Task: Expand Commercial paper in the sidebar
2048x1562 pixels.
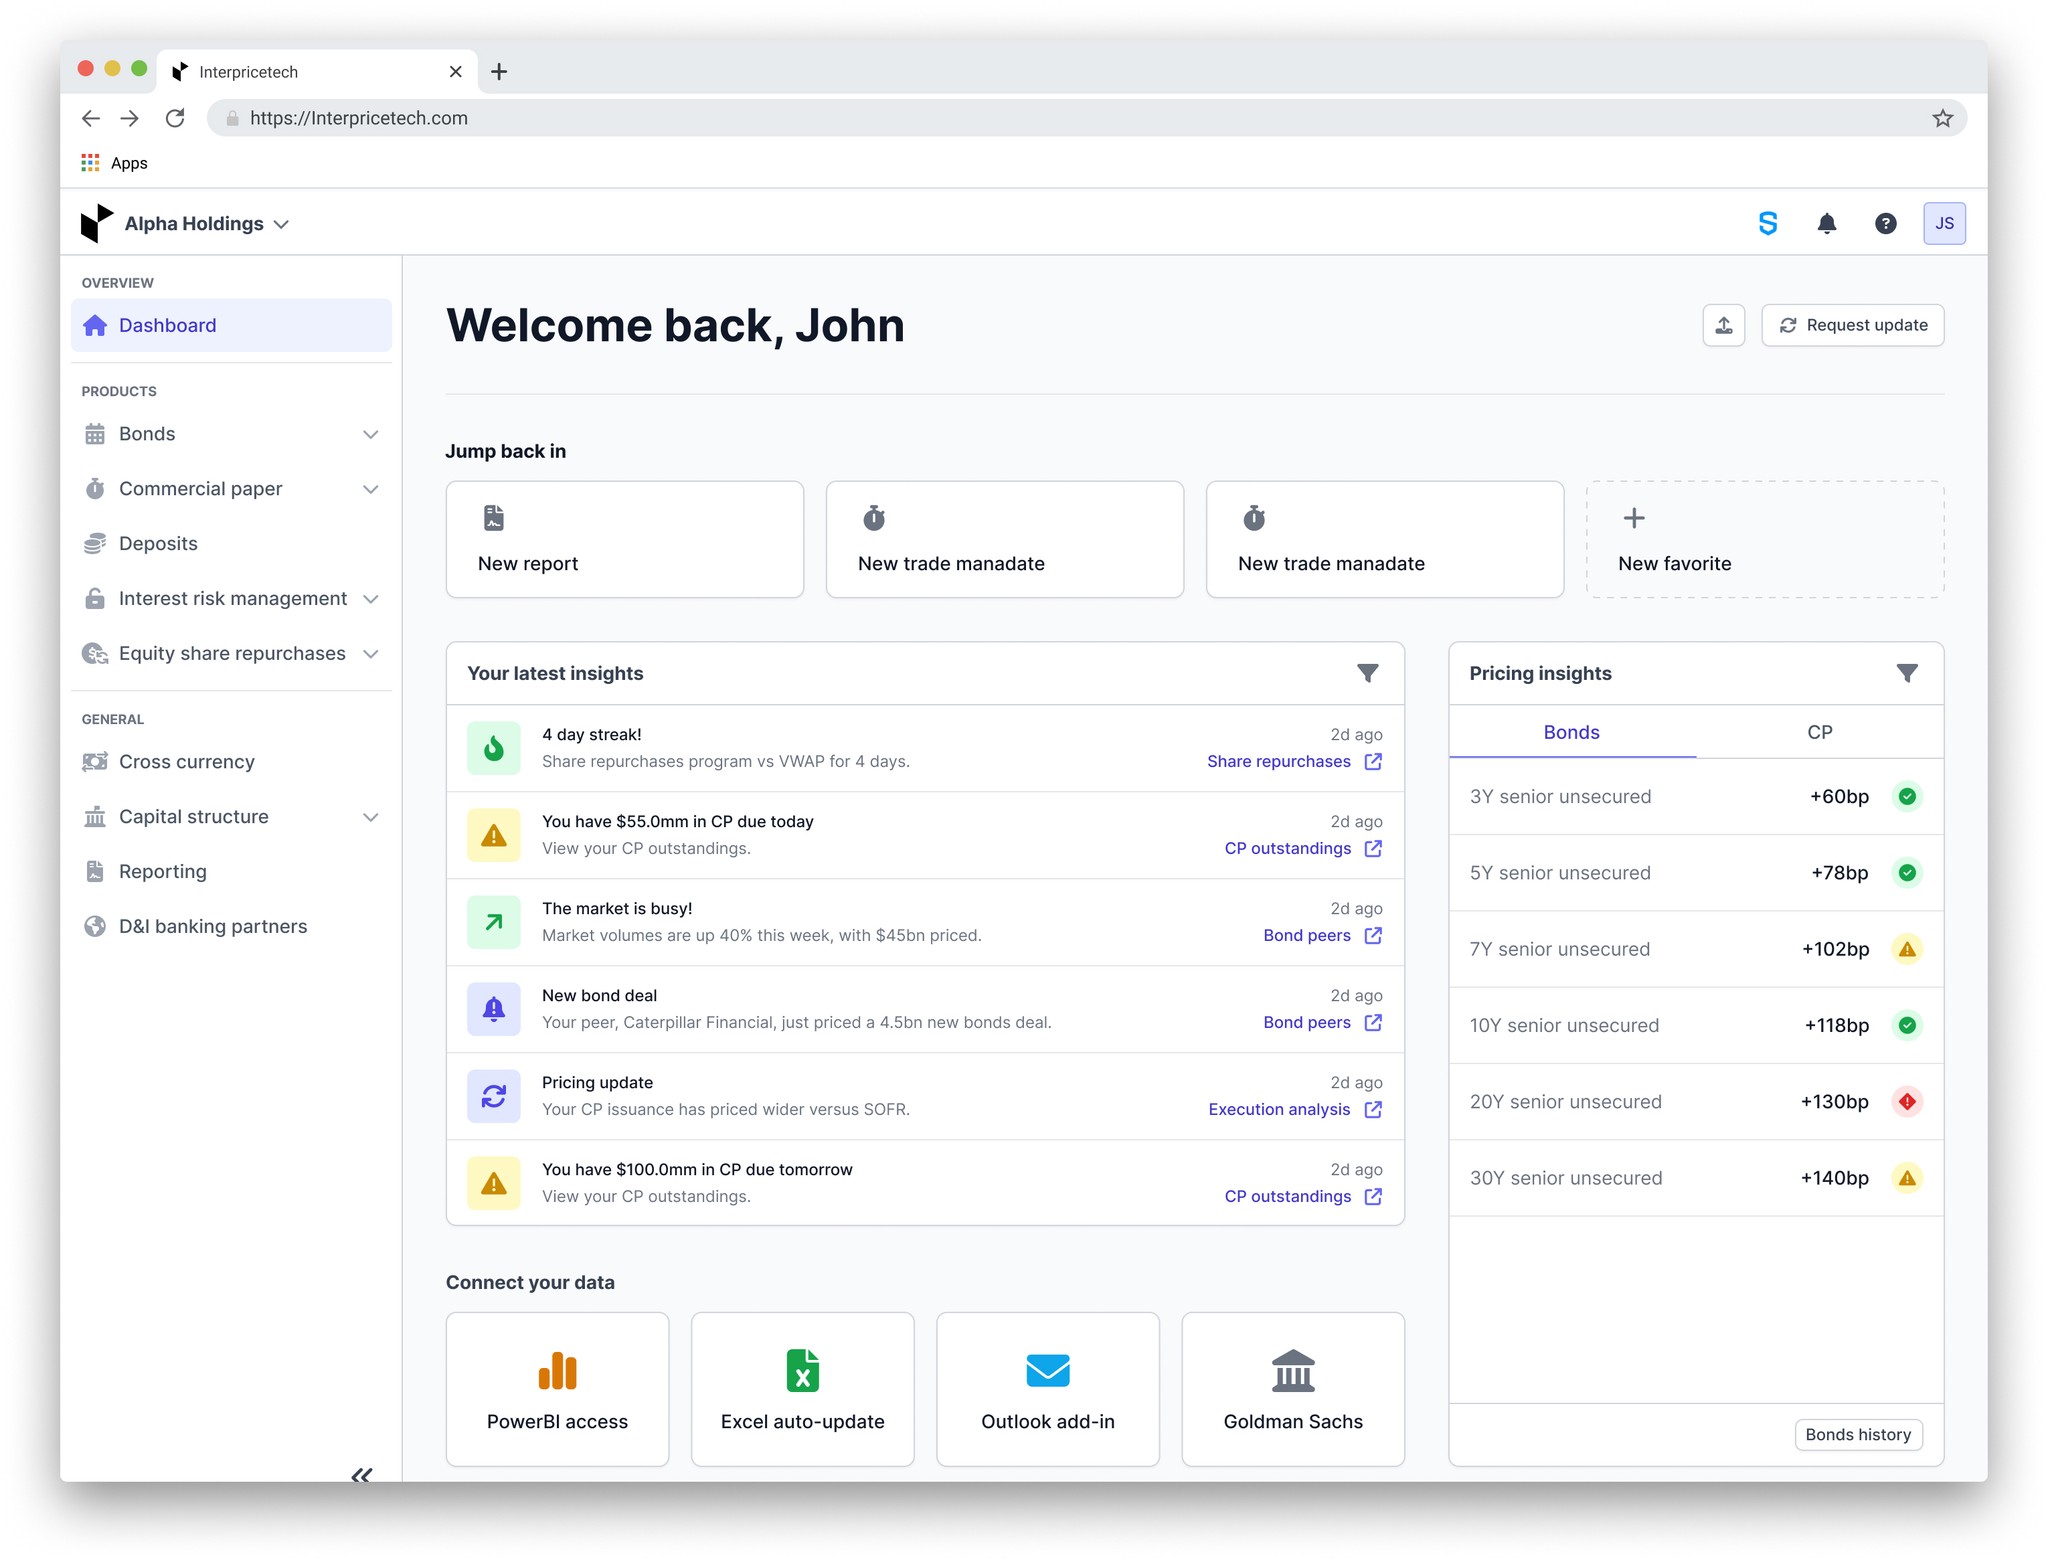Action: [370, 489]
